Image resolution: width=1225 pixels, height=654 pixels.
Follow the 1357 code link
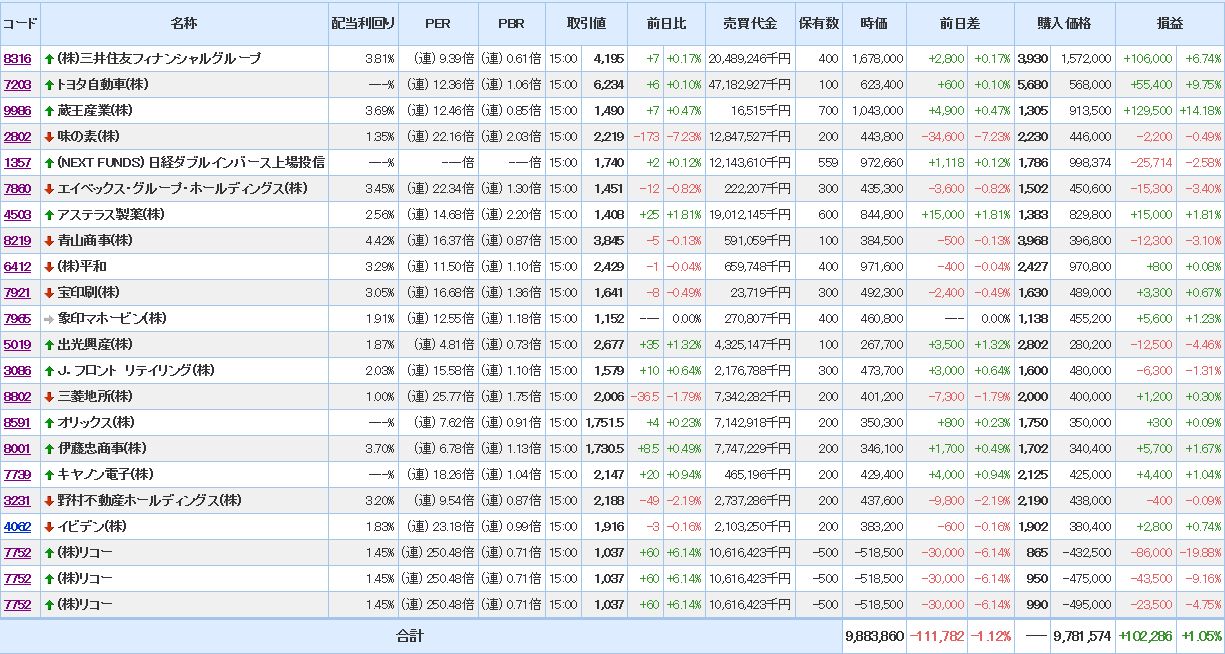[x=17, y=163]
